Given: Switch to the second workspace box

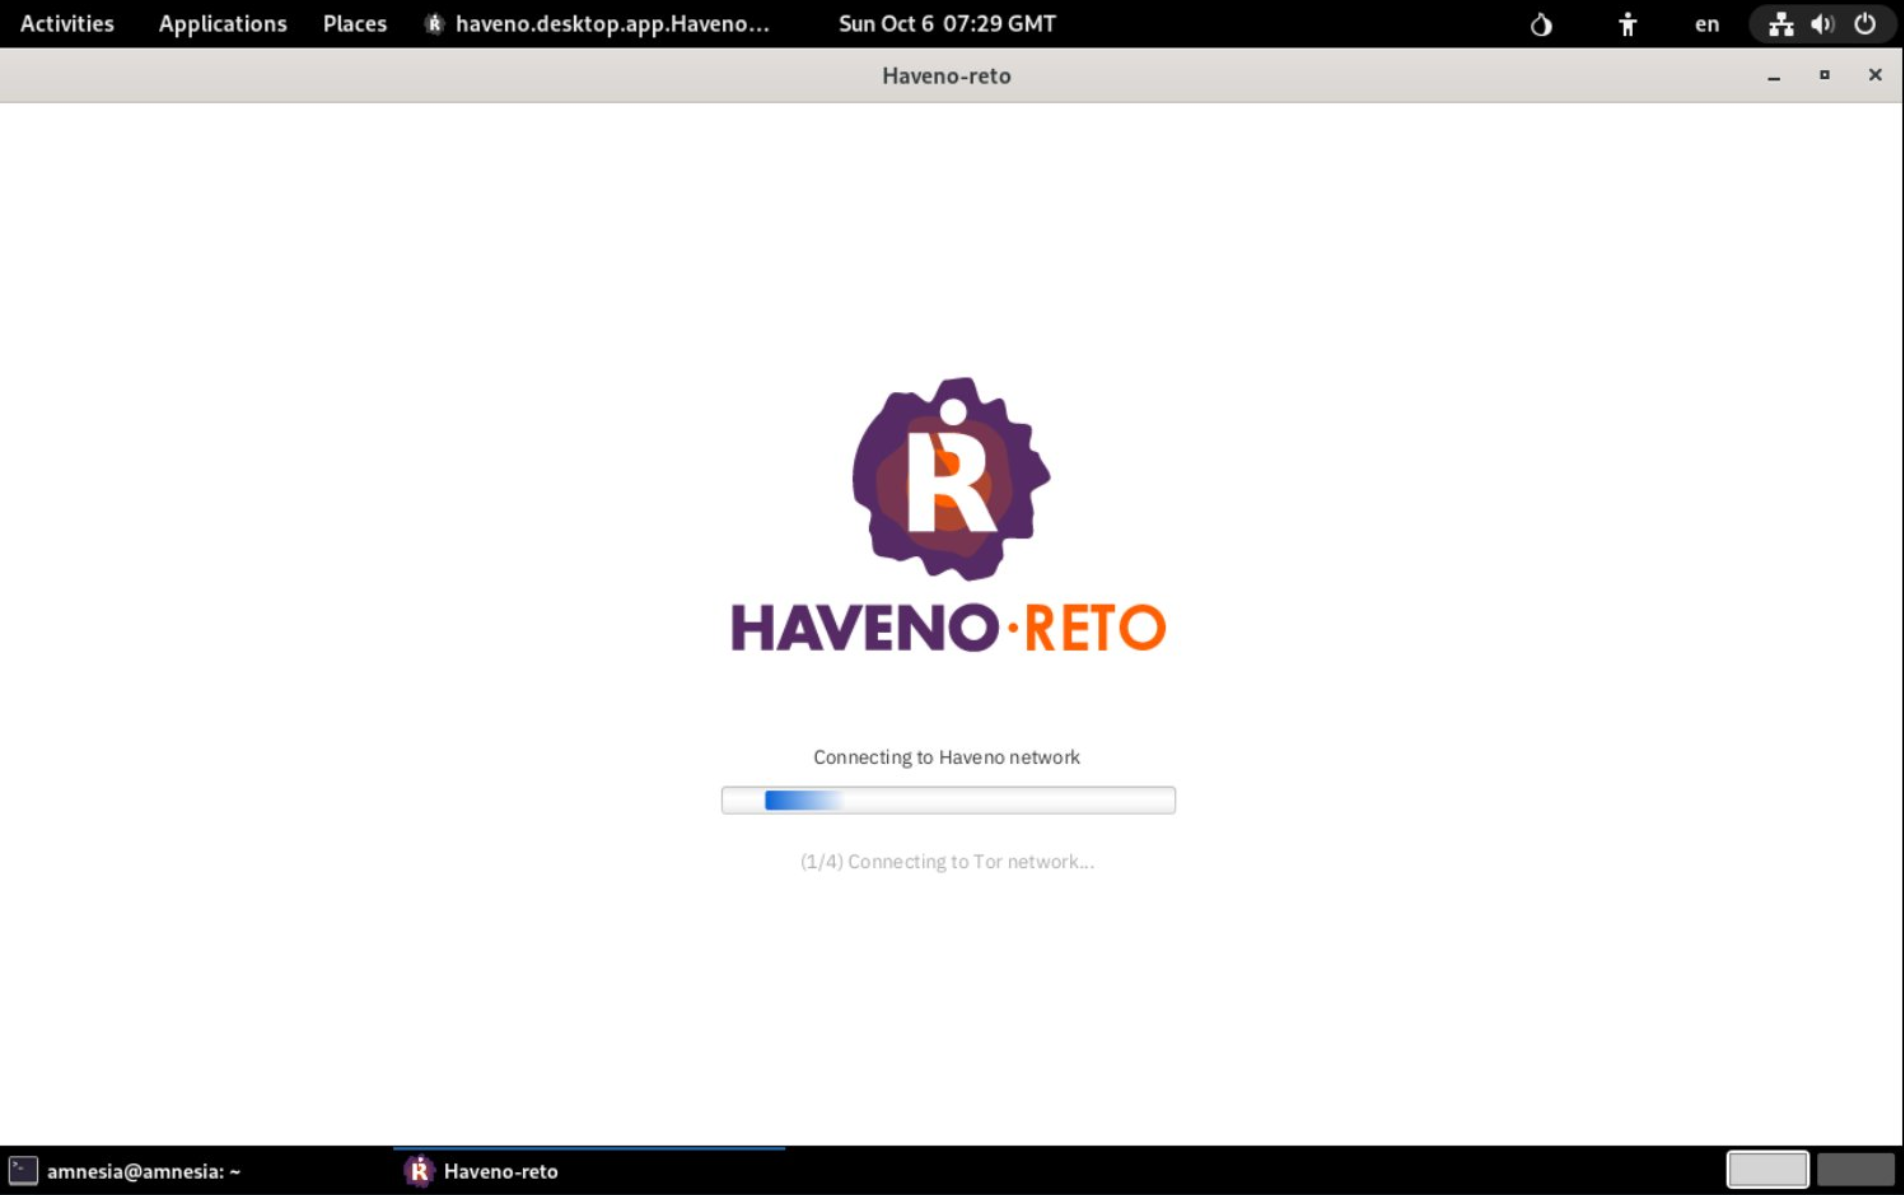Looking at the screenshot, I should 1855,1169.
